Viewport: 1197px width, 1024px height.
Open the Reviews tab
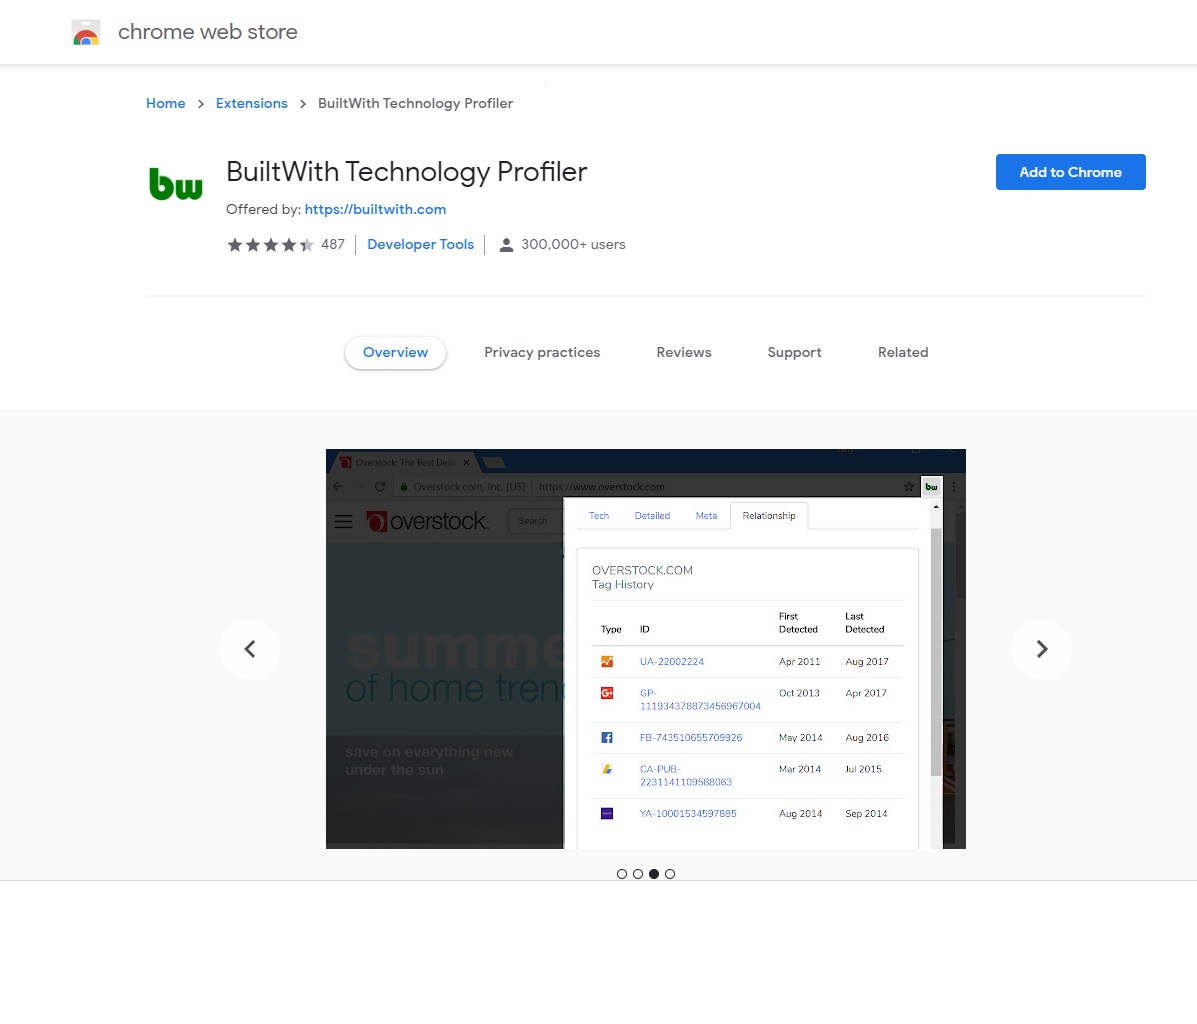click(684, 352)
